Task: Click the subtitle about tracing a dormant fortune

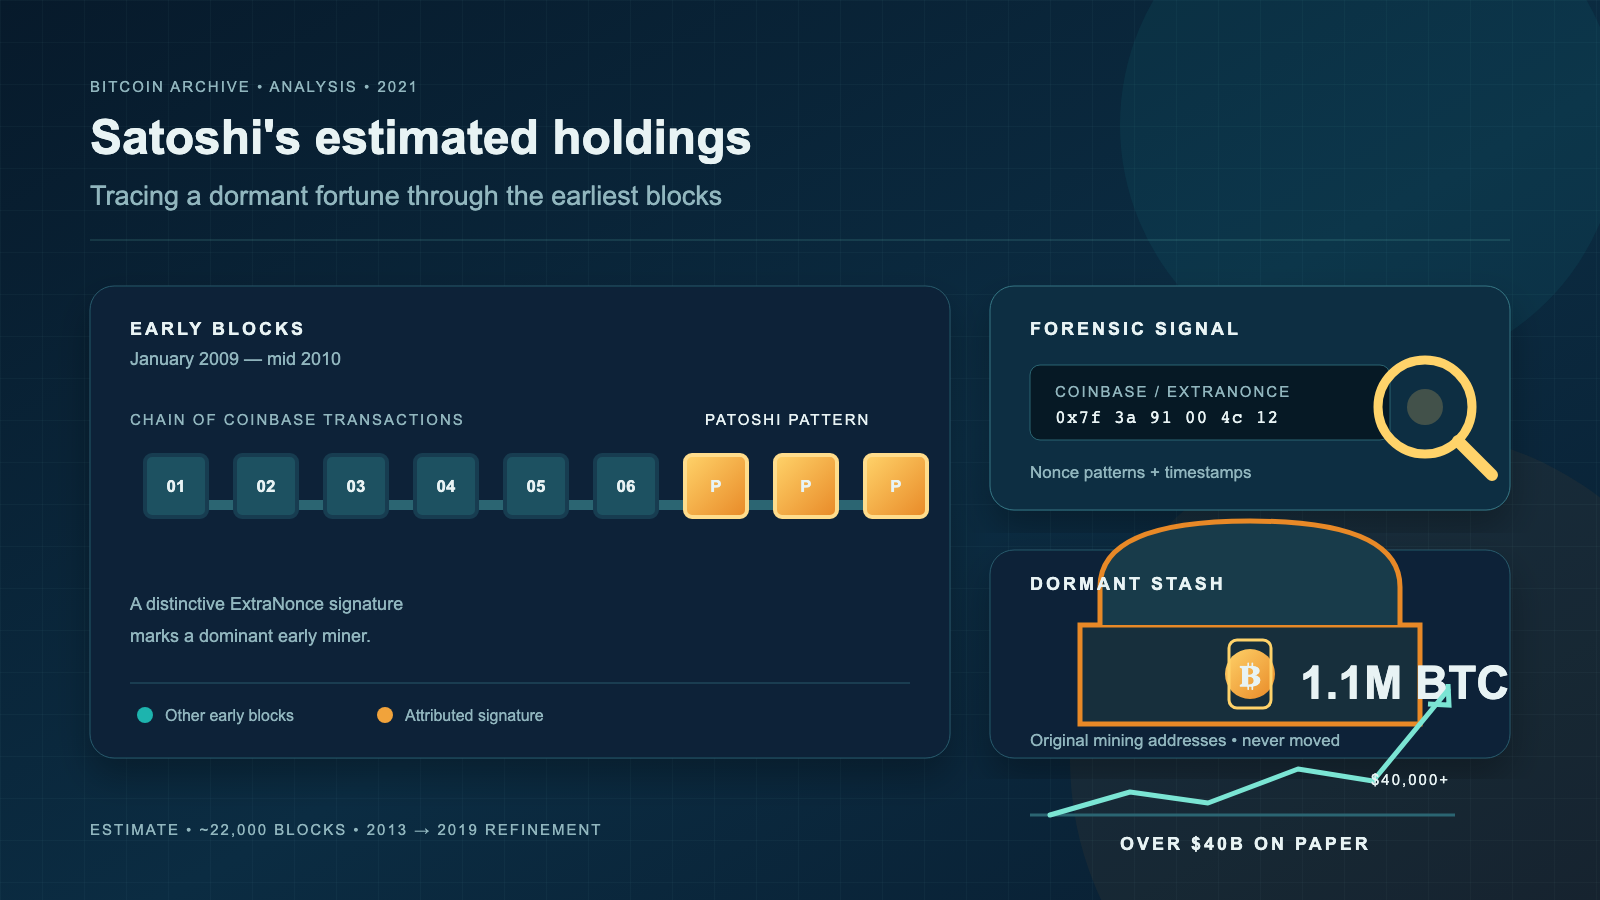Action: click(x=406, y=196)
